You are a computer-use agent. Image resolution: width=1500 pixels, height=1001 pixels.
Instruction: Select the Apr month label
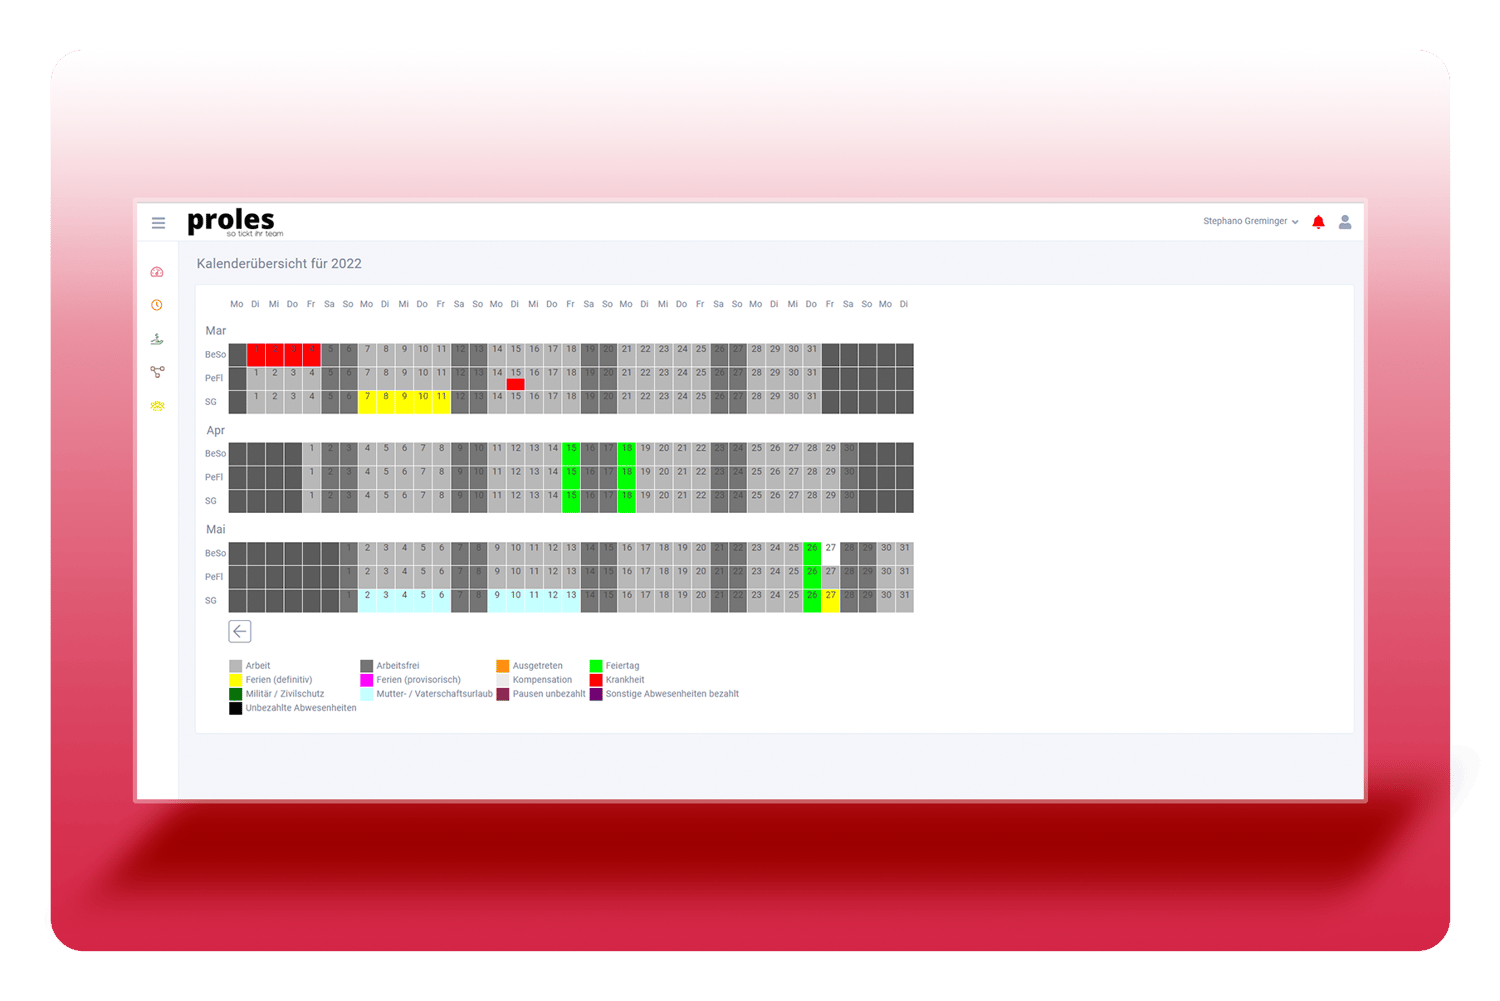click(216, 430)
